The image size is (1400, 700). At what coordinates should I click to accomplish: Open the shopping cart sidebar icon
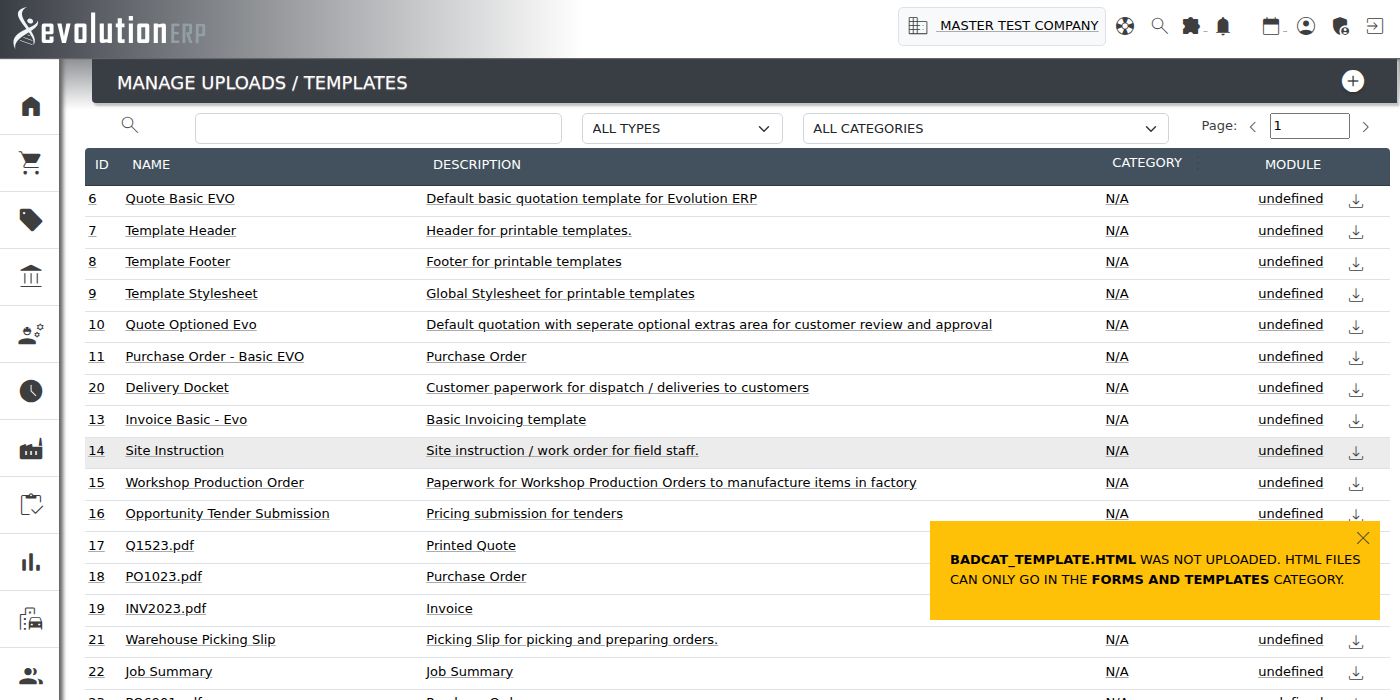[31, 163]
